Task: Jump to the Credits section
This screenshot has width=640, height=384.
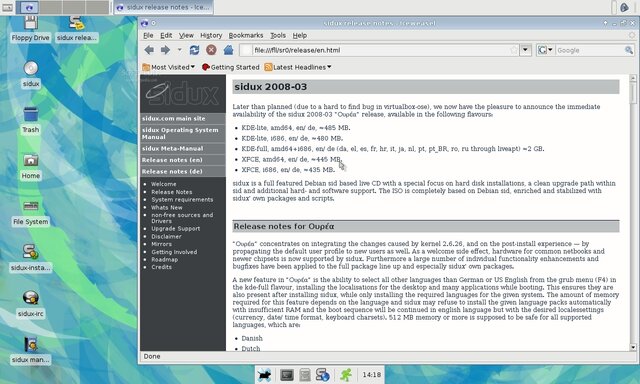Action: [161, 267]
